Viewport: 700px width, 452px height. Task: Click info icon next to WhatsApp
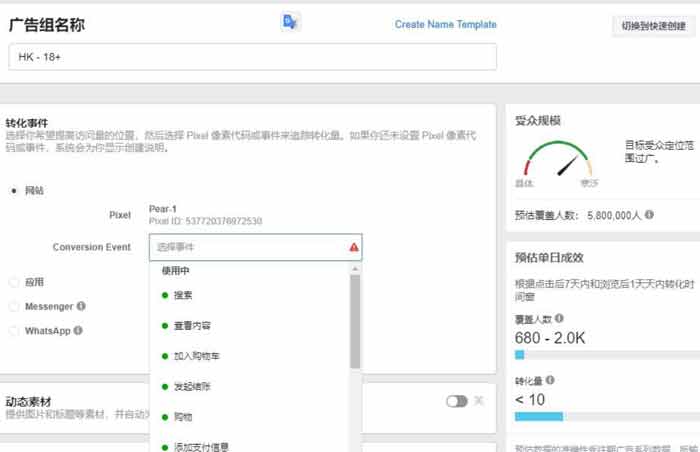78,330
